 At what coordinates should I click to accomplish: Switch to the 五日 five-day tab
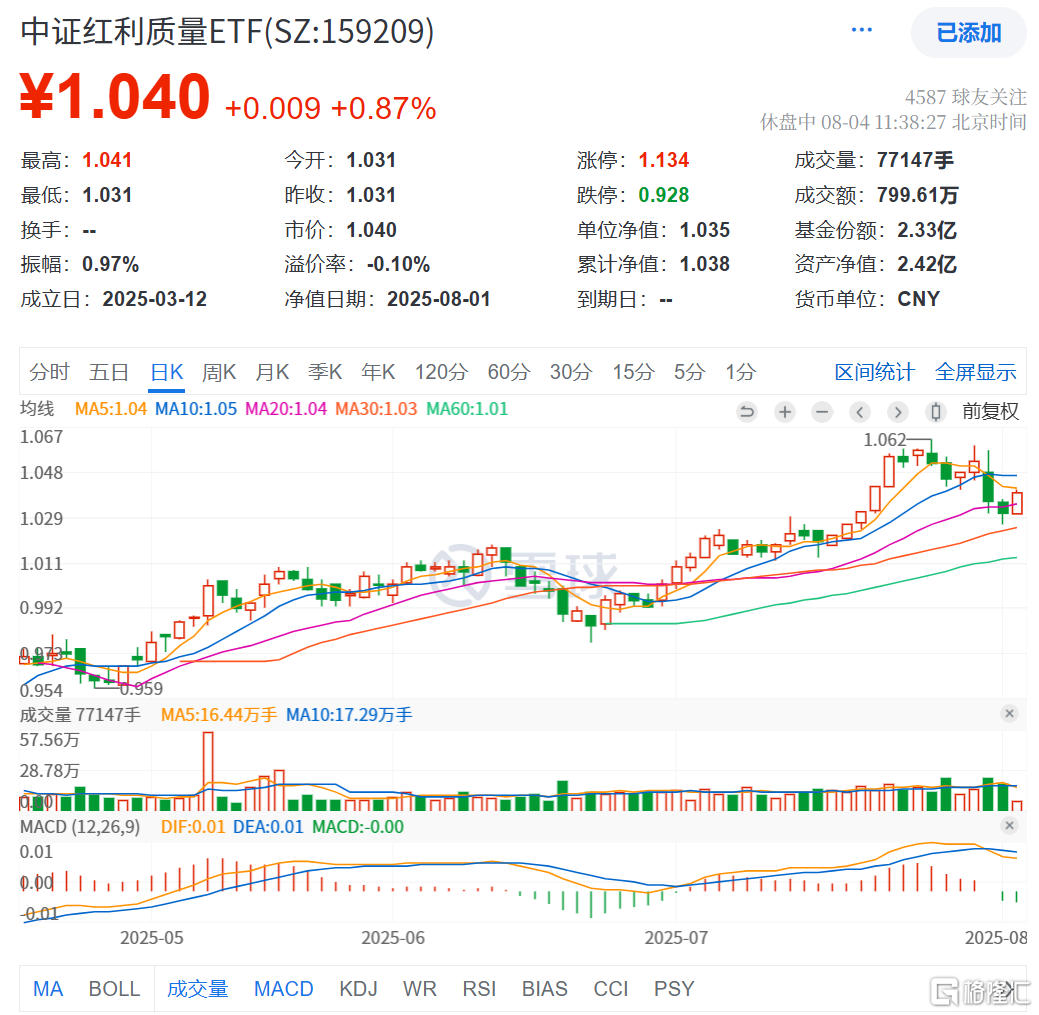coord(109,372)
